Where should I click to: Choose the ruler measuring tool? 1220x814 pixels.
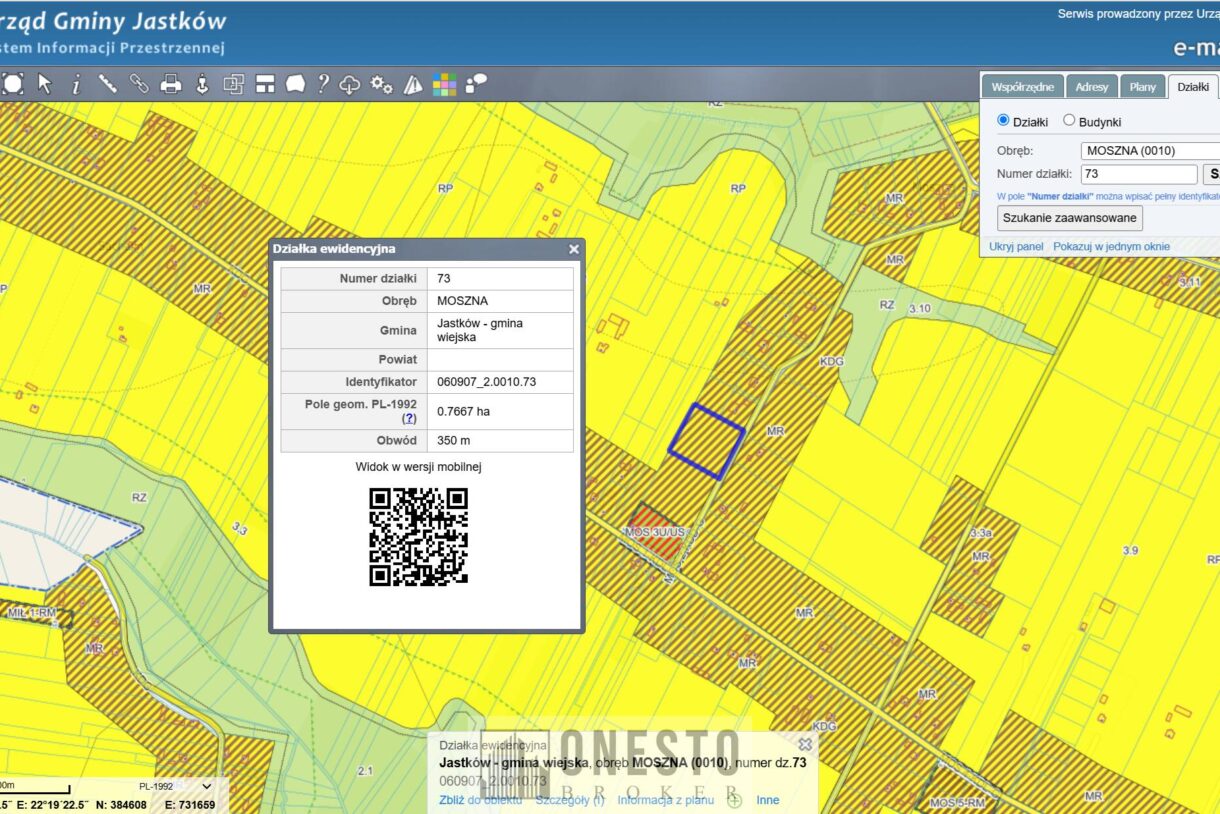107,84
